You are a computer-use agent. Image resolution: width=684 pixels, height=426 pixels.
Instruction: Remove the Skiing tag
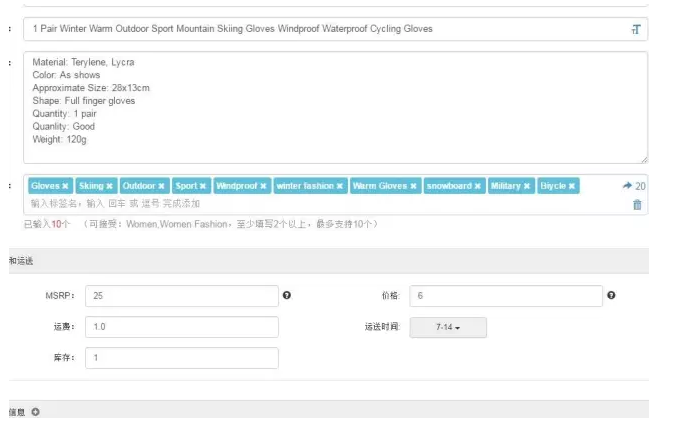tap(110, 186)
